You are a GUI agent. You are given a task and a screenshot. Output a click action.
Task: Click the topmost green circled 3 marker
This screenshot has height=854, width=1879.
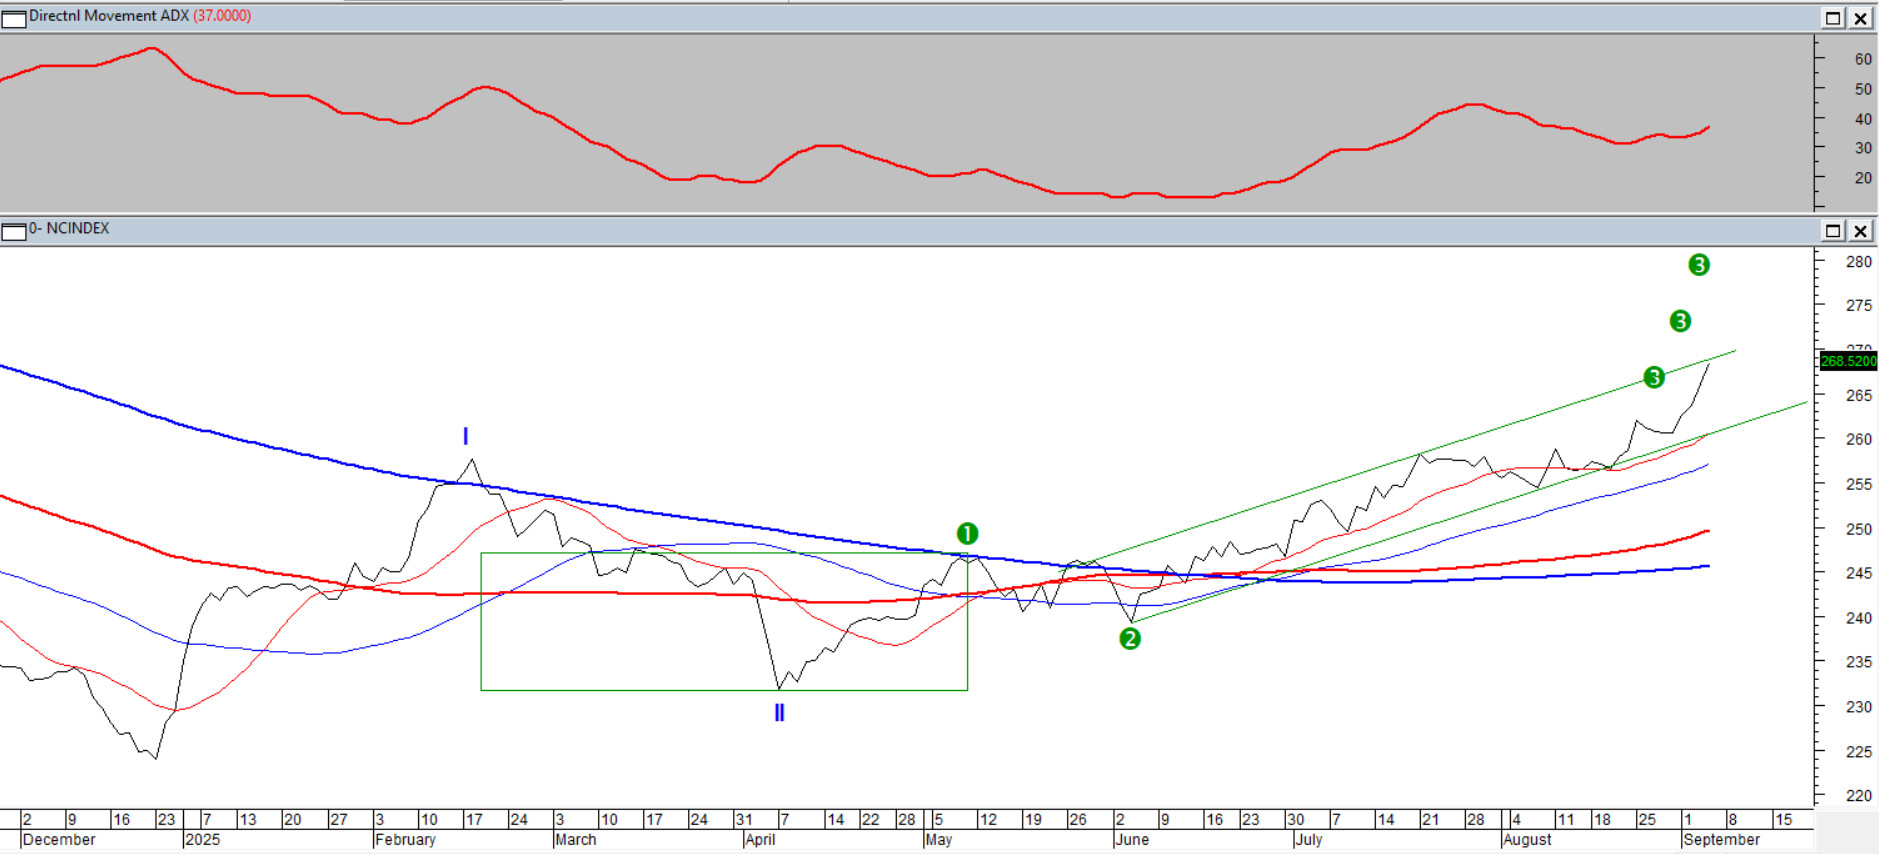point(1698,265)
